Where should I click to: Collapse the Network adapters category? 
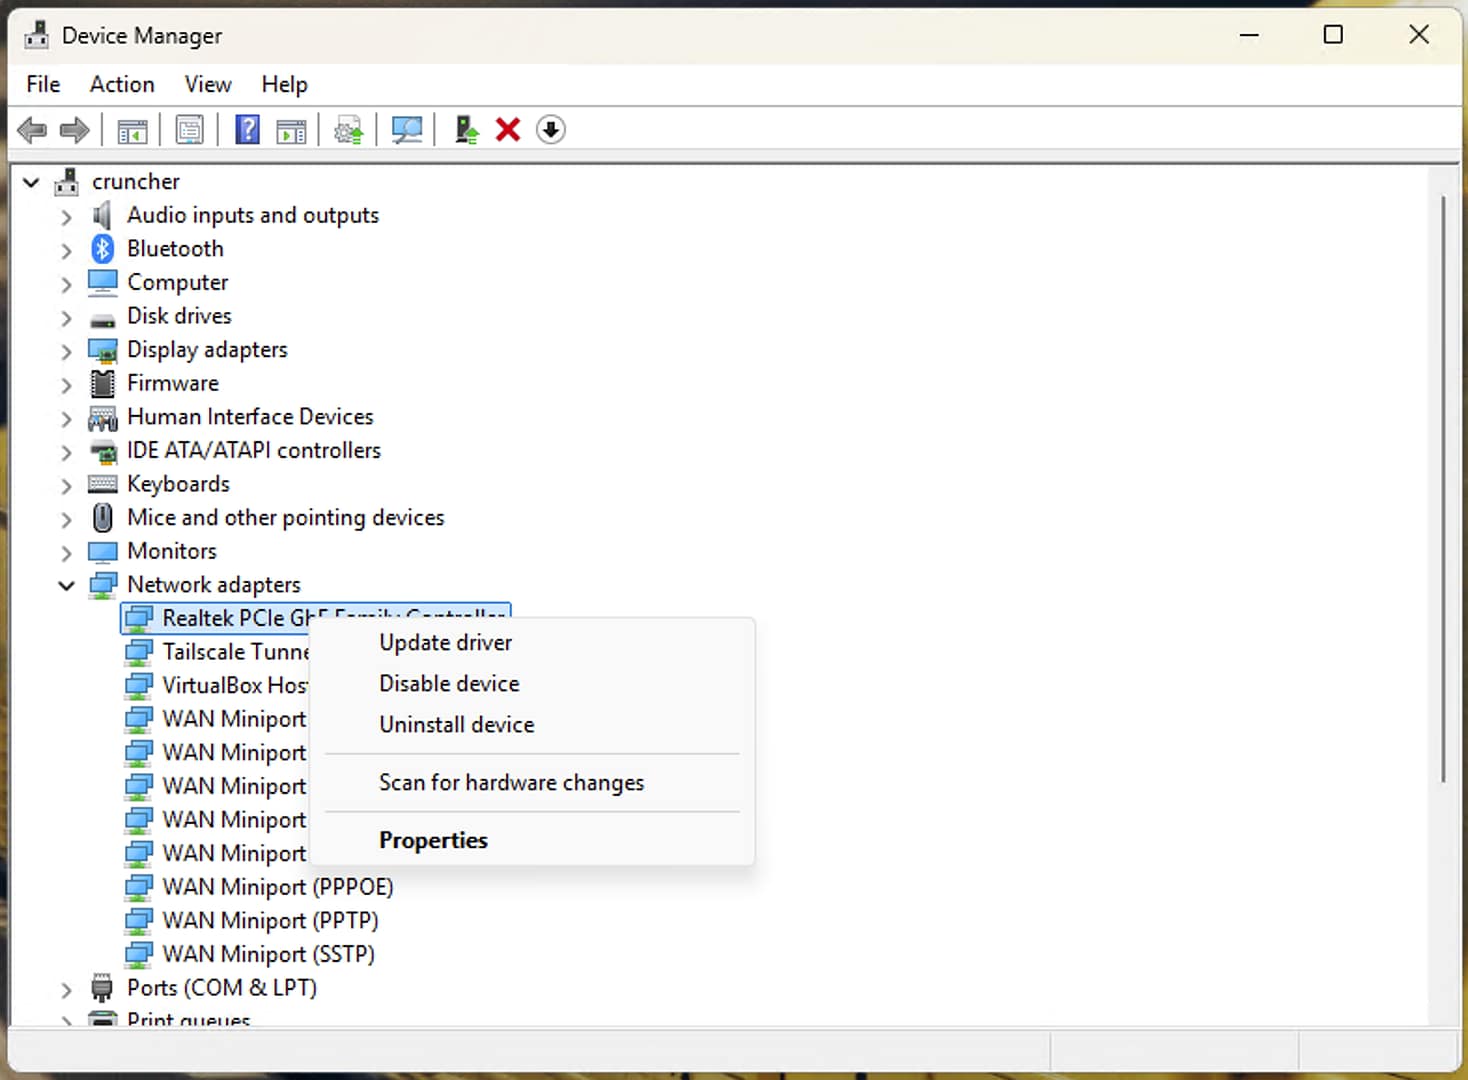click(x=66, y=585)
